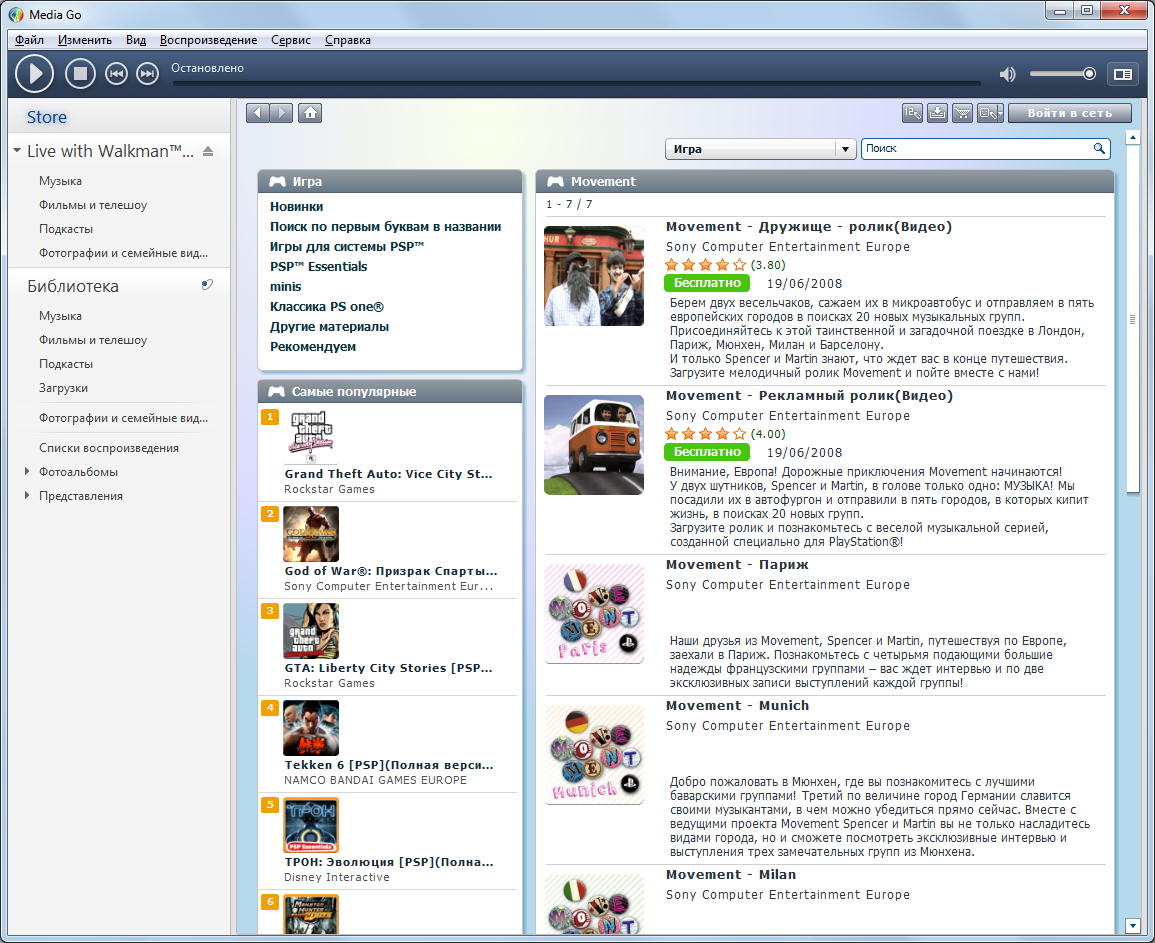Viewport: 1155px width, 943px height.
Task: Open the Классика PS one link
Action: pos(326,306)
